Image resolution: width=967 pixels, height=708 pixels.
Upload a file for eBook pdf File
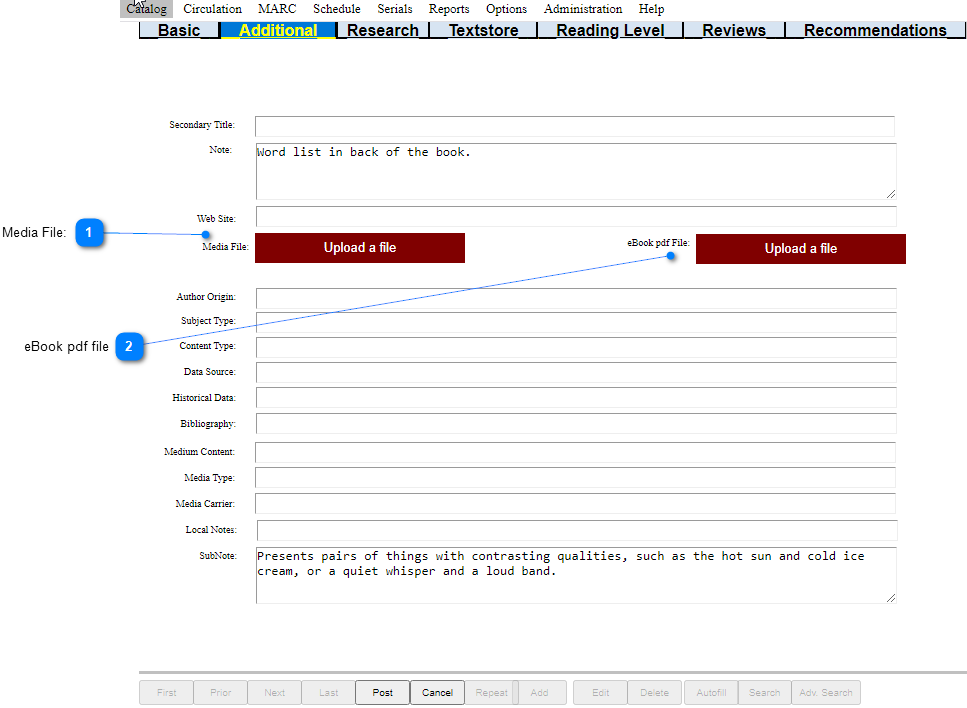800,249
